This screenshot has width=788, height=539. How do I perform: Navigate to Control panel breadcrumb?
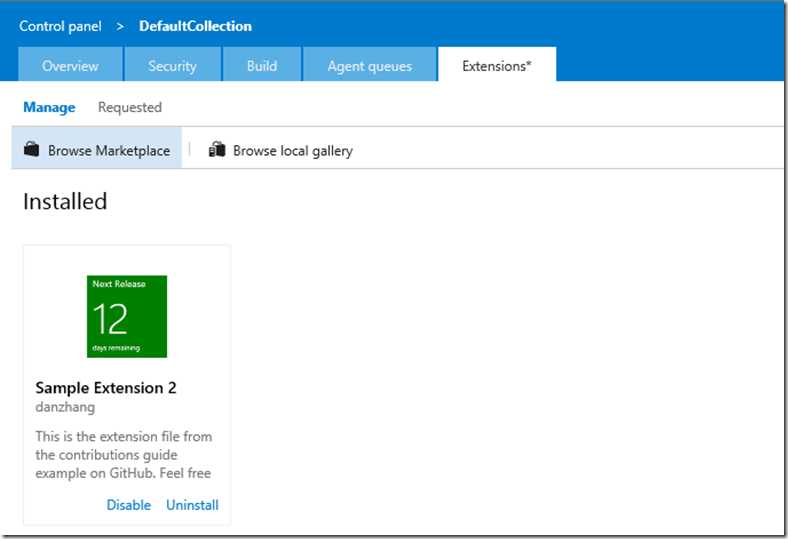[x=60, y=26]
